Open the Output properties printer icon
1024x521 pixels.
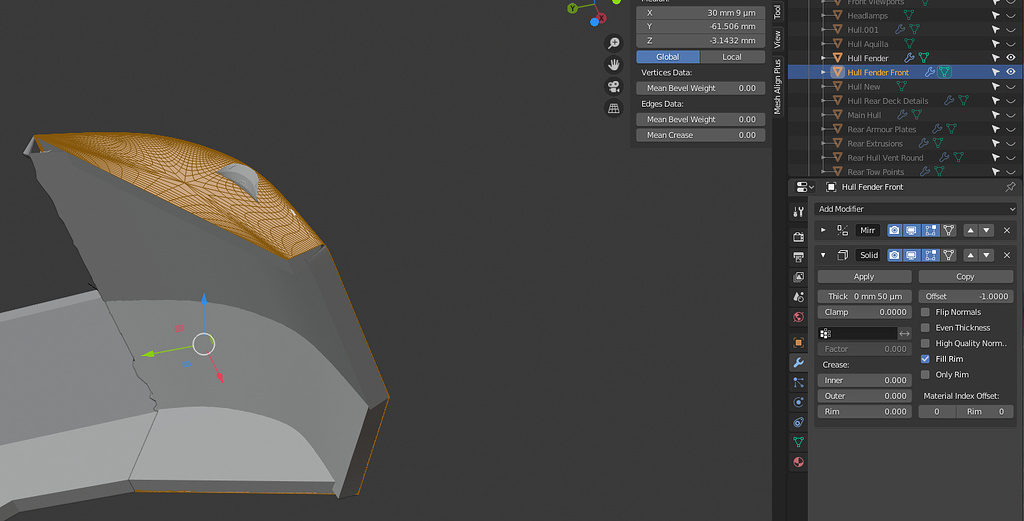[798, 257]
